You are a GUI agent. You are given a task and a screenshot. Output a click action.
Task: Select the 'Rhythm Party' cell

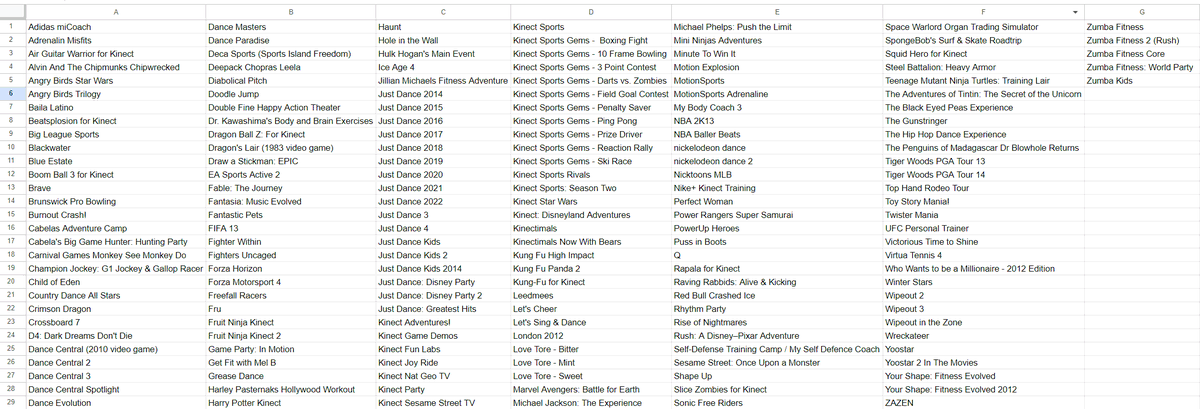(x=777, y=309)
